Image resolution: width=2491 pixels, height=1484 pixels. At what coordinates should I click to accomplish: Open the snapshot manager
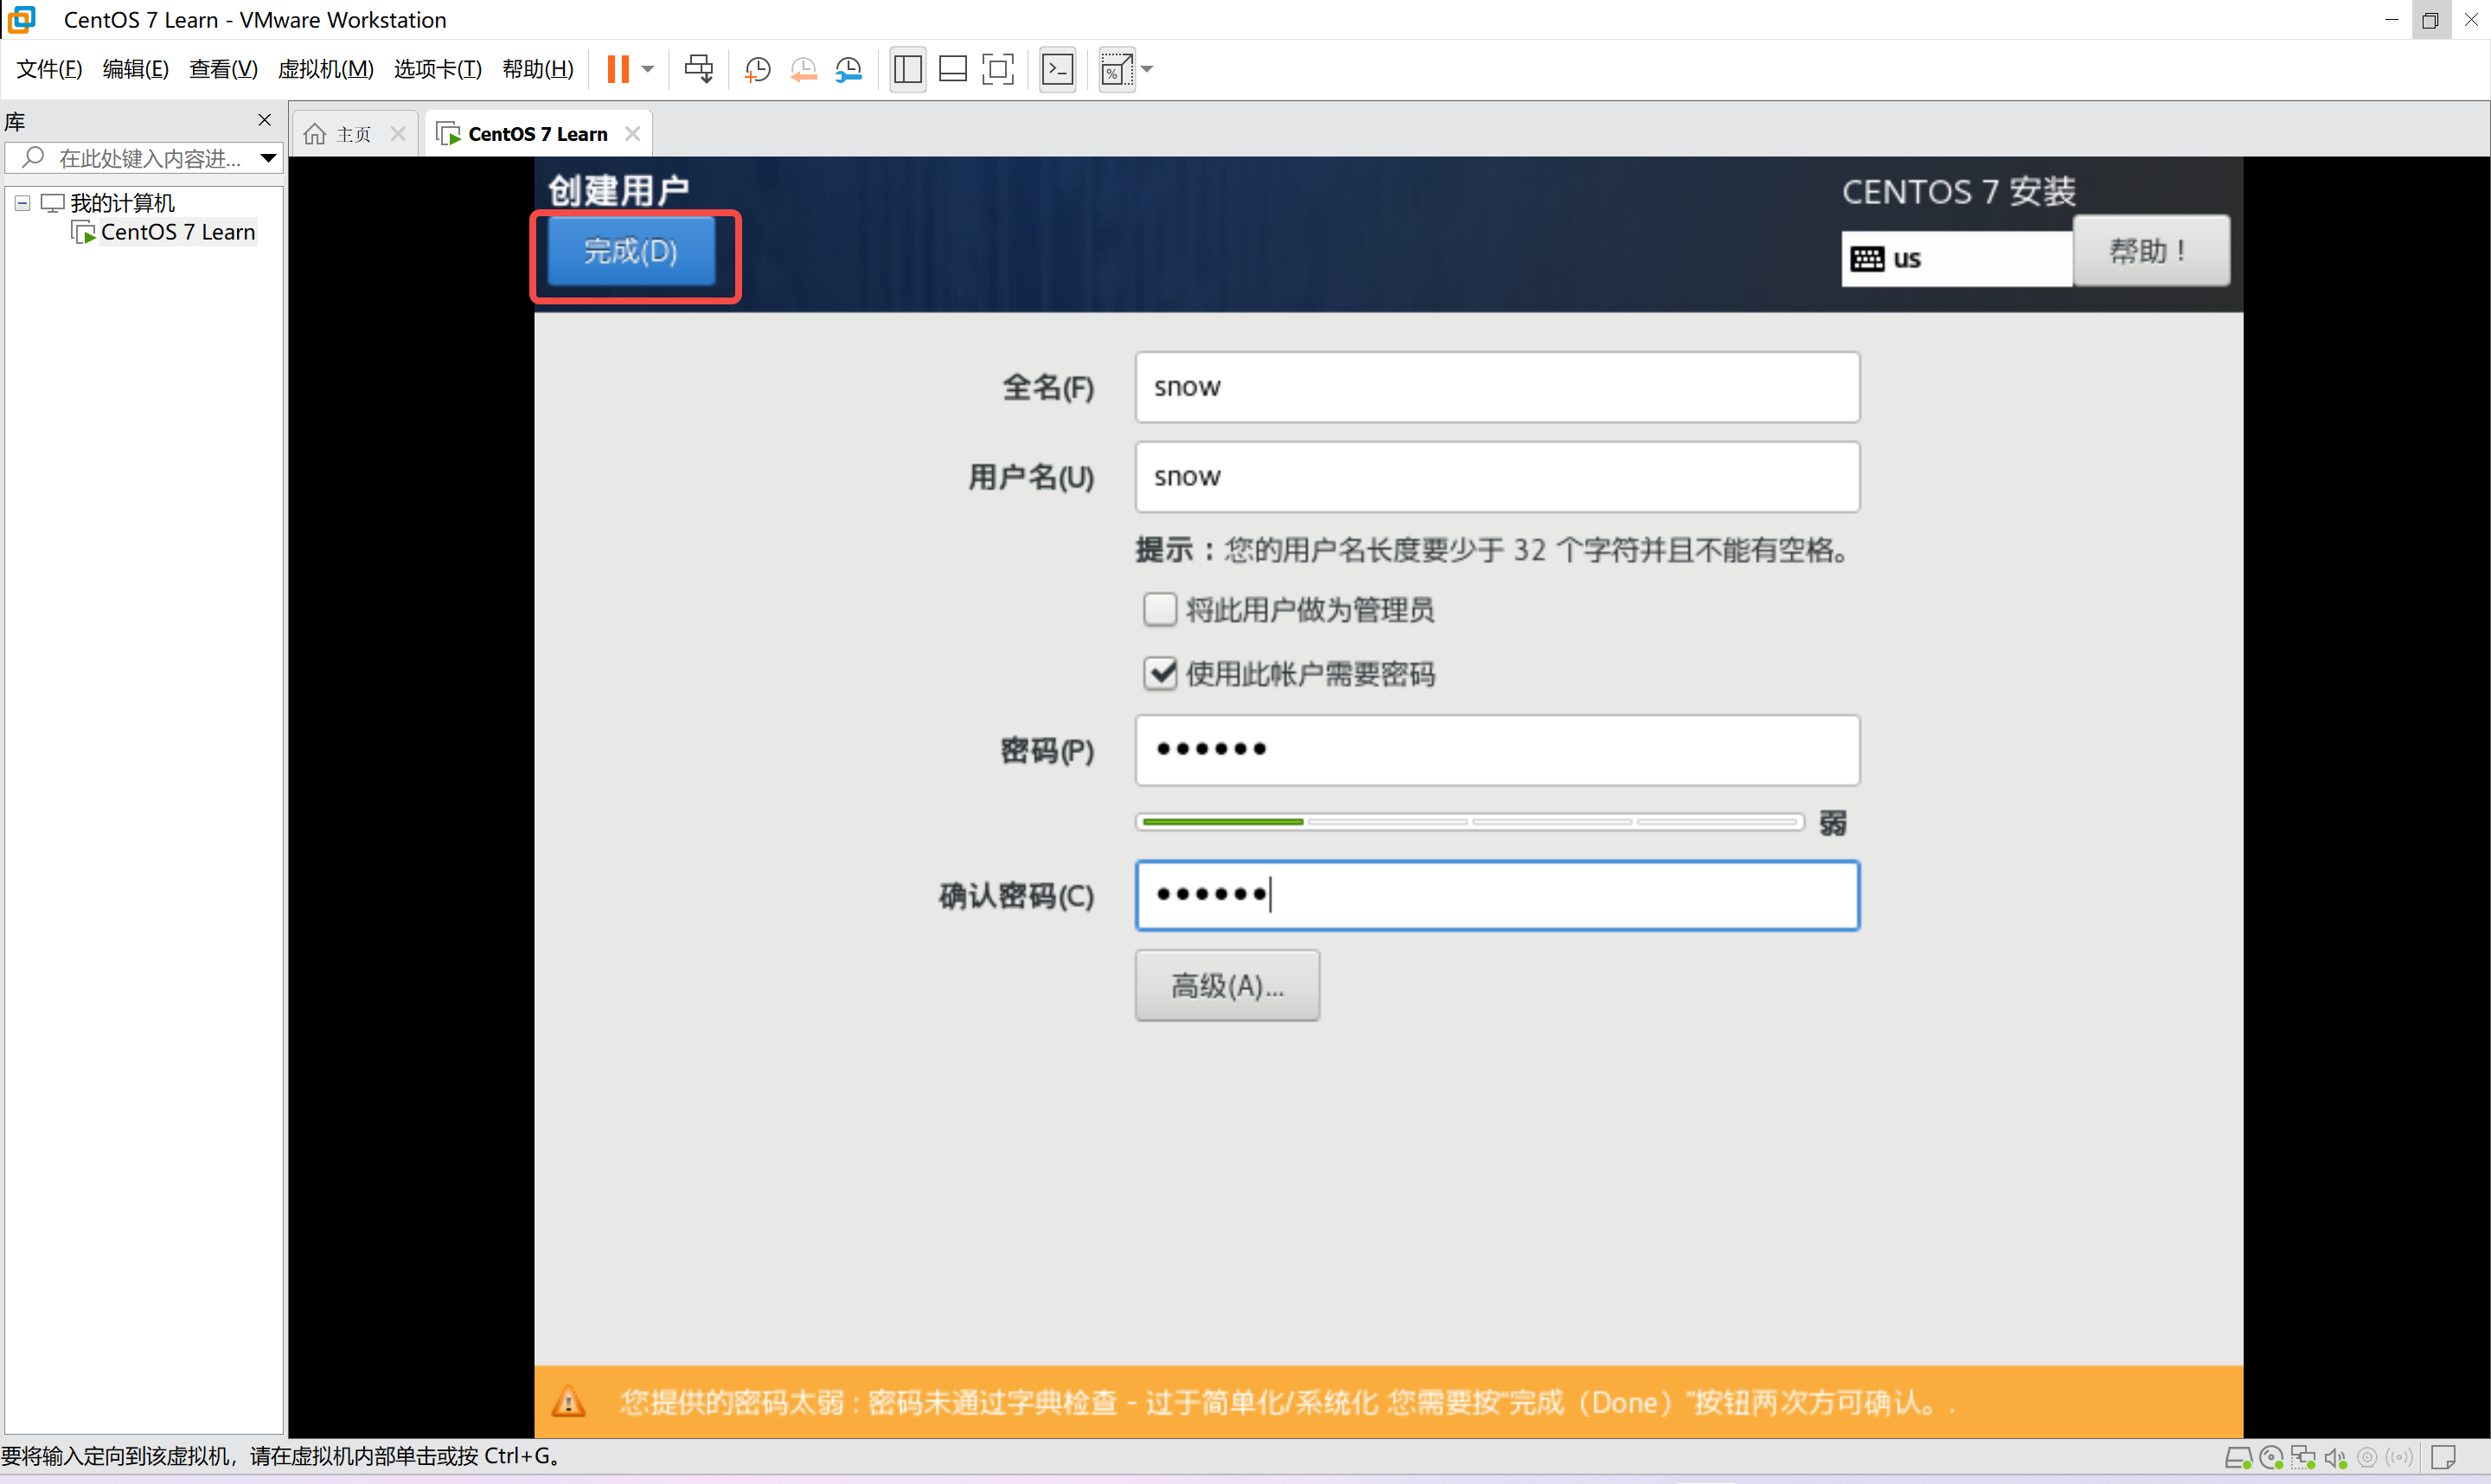point(848,69)
